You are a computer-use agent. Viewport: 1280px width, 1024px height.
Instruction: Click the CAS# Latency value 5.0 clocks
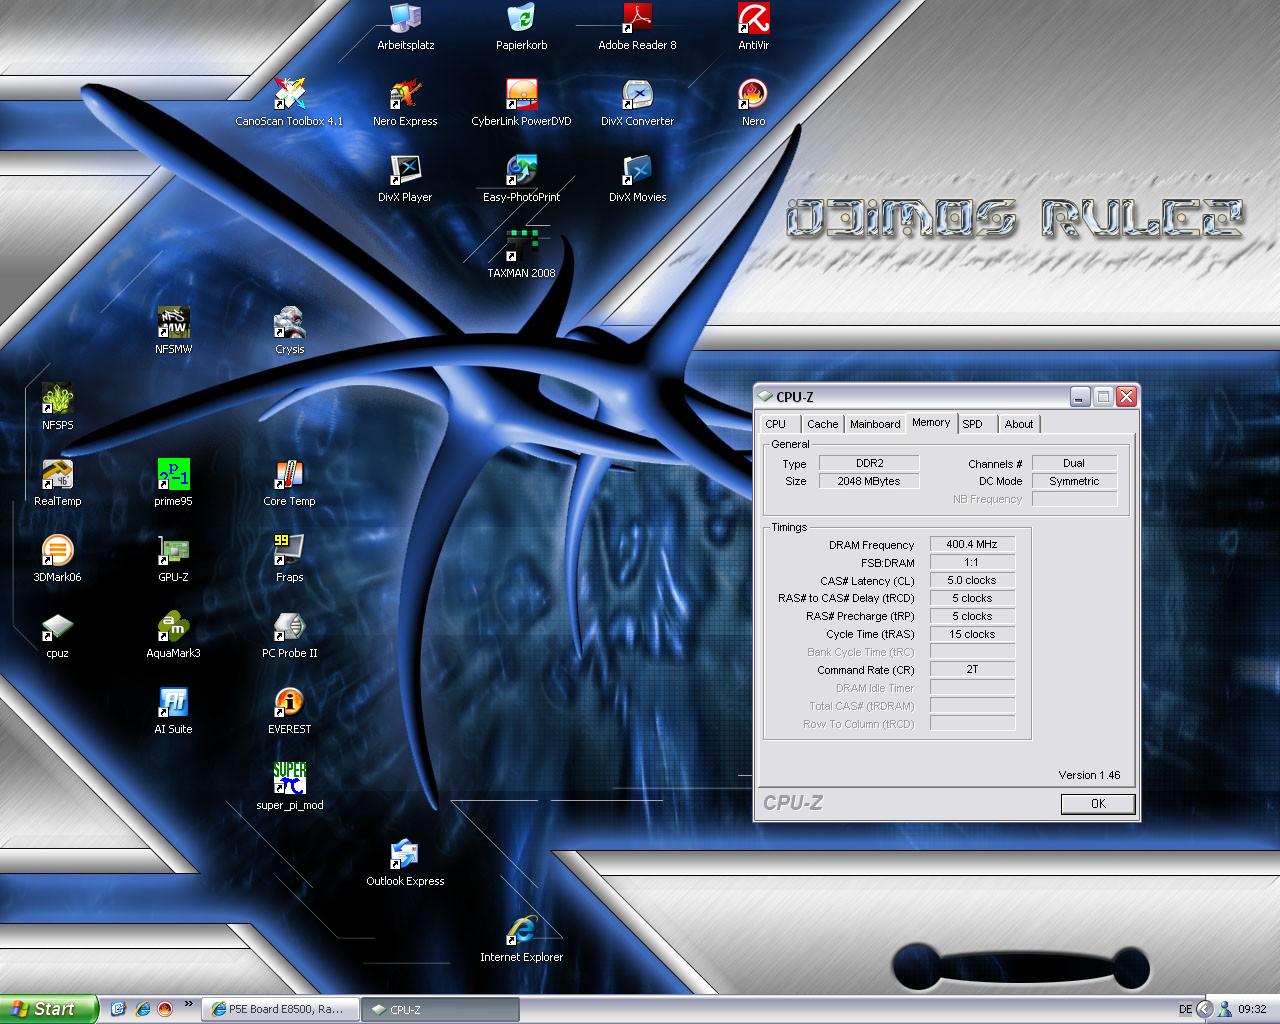point(972,580)
